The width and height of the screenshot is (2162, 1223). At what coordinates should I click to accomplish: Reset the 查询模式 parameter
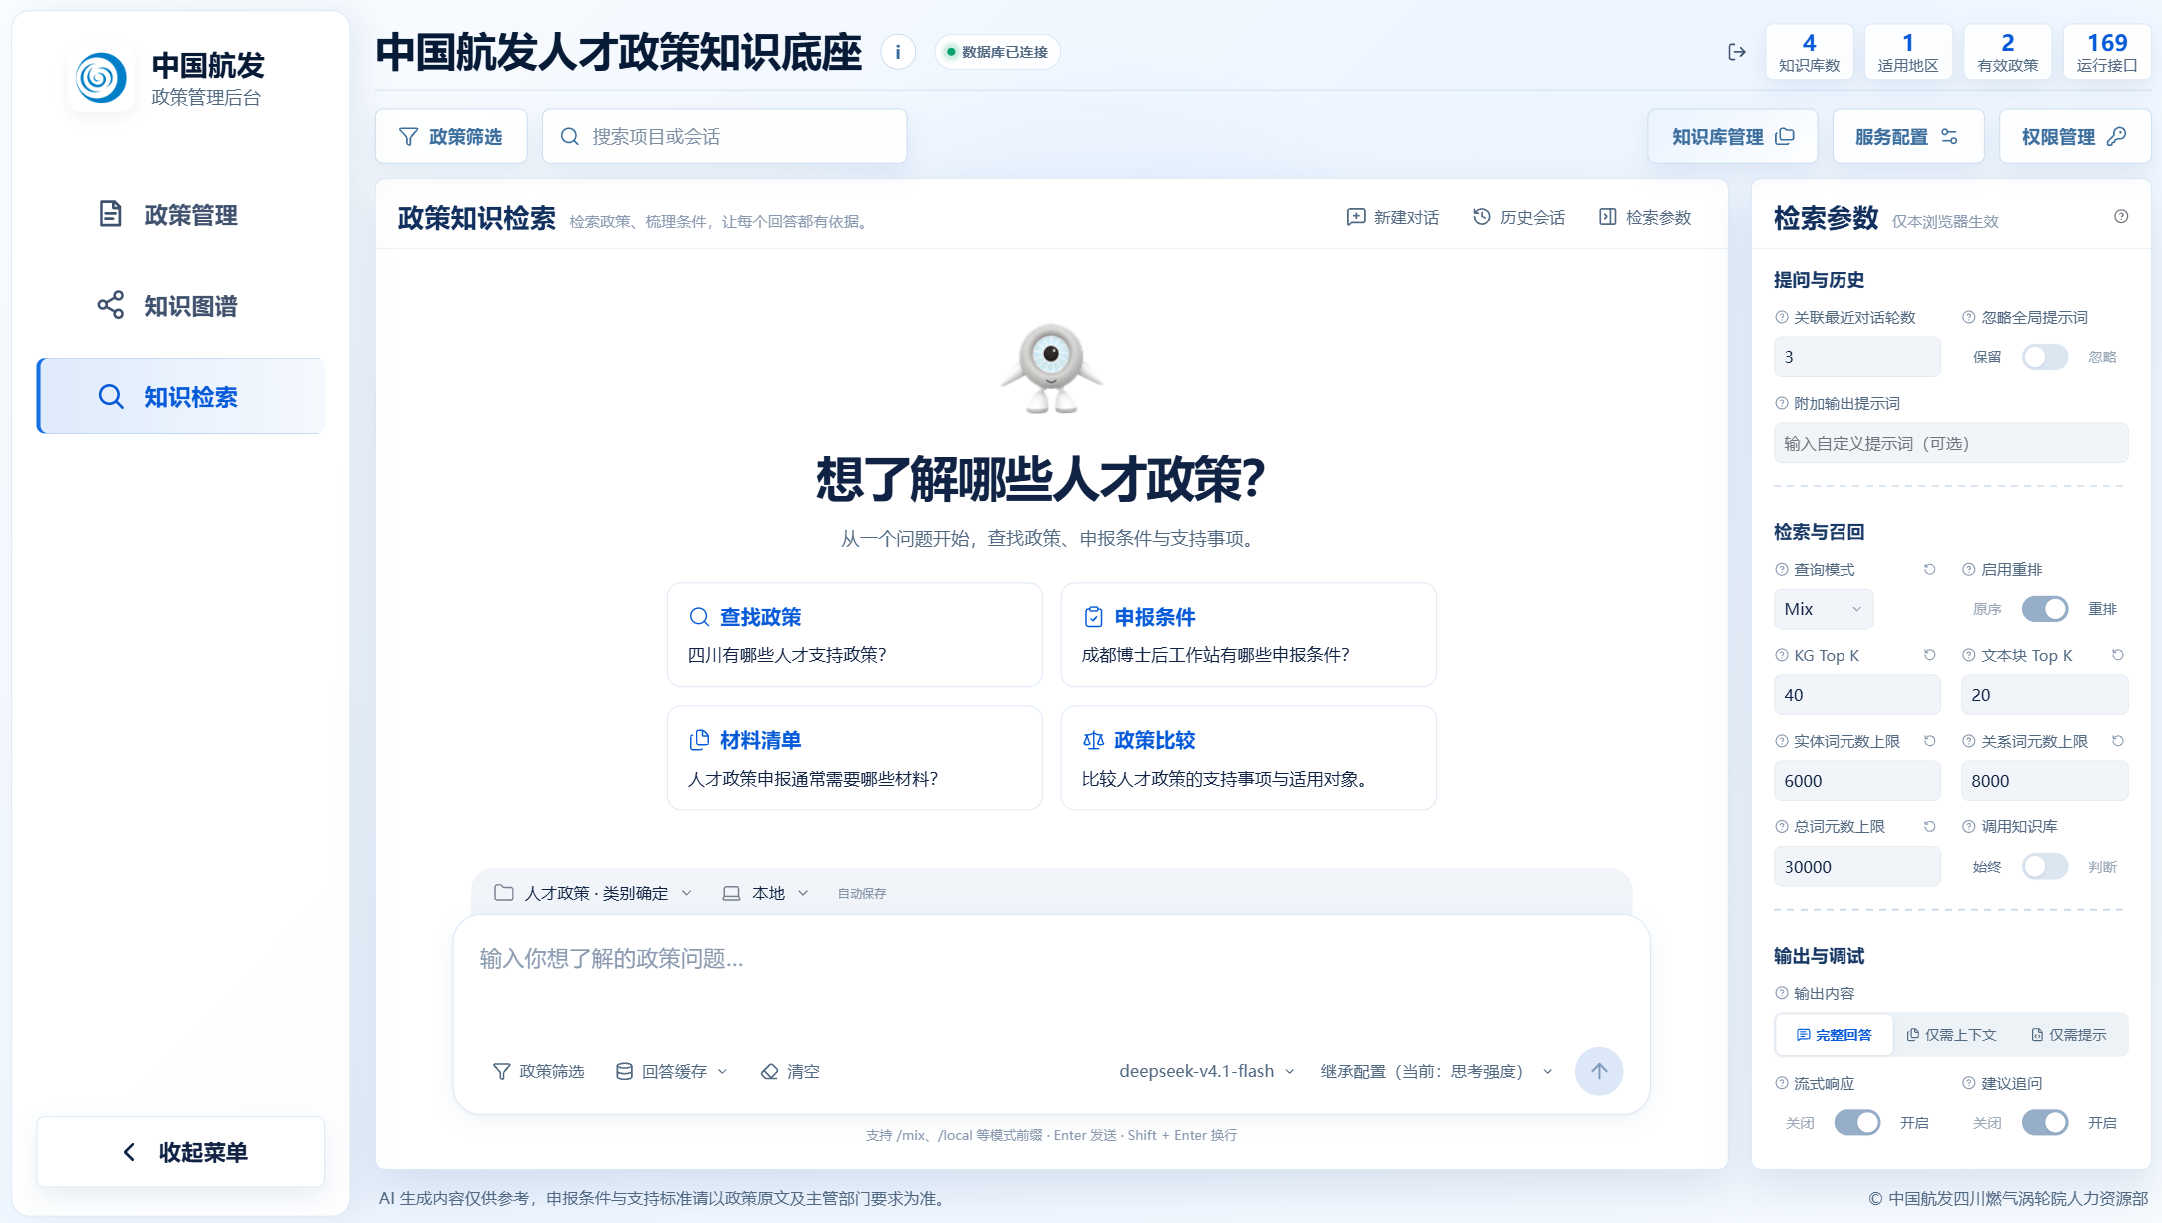(1929, 569)
